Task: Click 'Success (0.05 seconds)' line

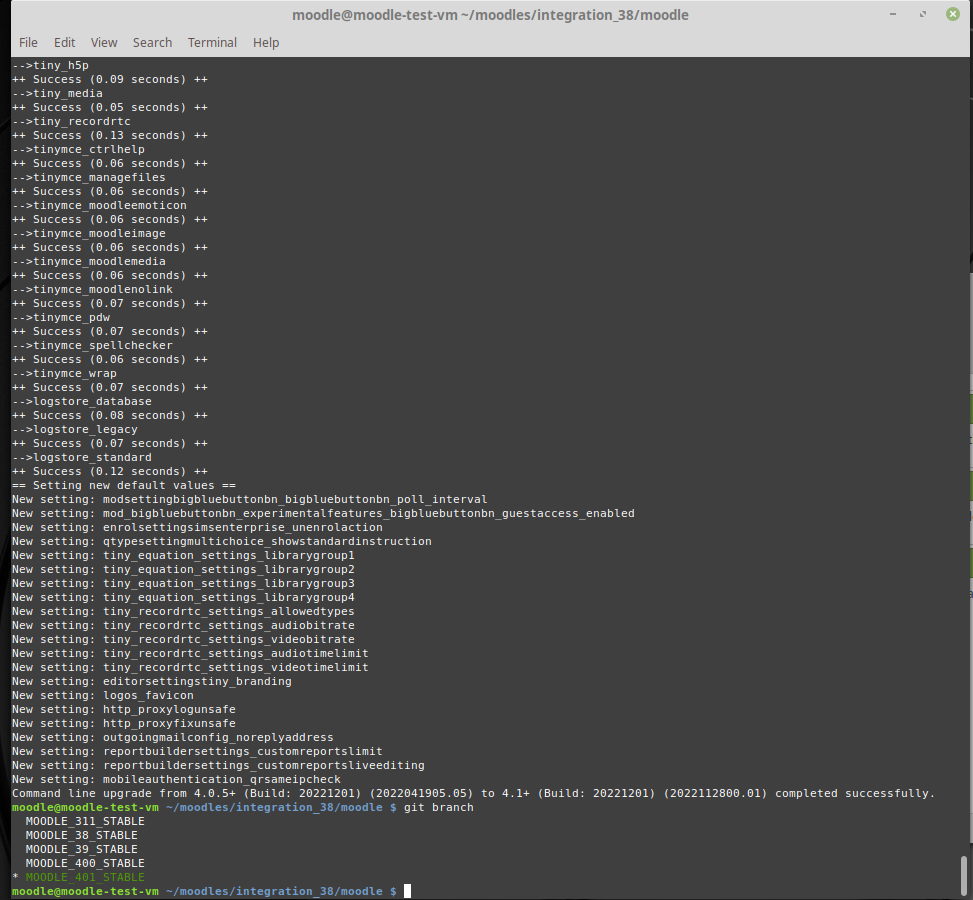Action: (x=110, y=107)
